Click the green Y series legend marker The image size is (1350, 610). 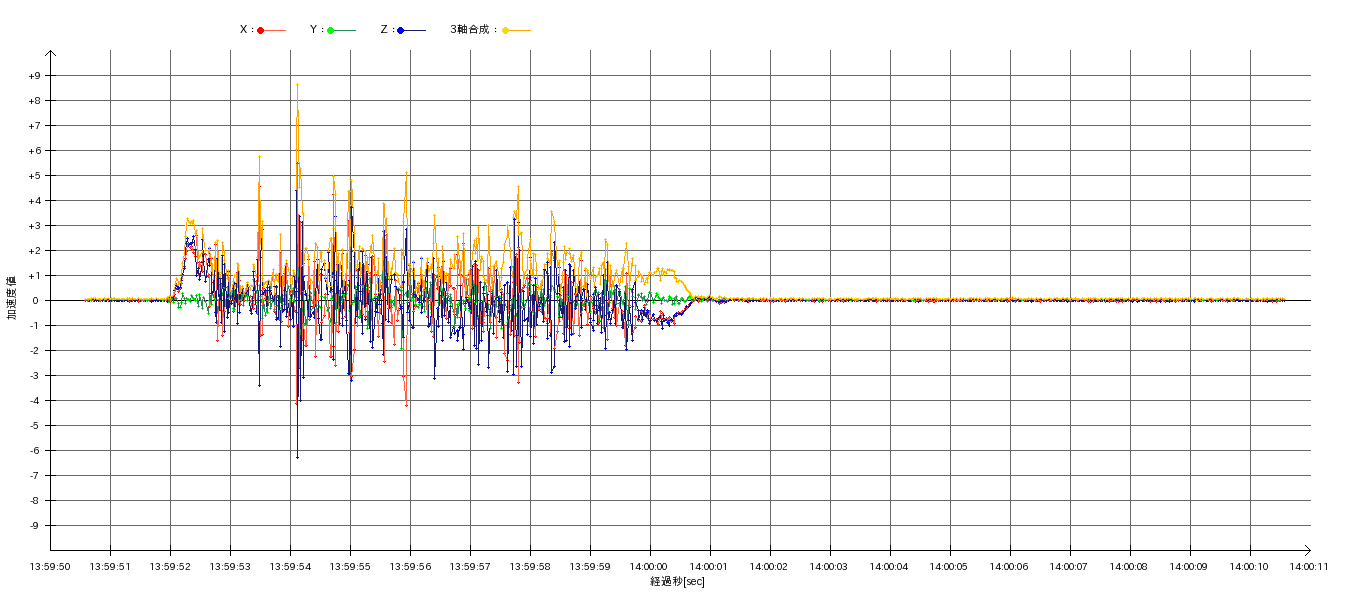click(331, 30)
